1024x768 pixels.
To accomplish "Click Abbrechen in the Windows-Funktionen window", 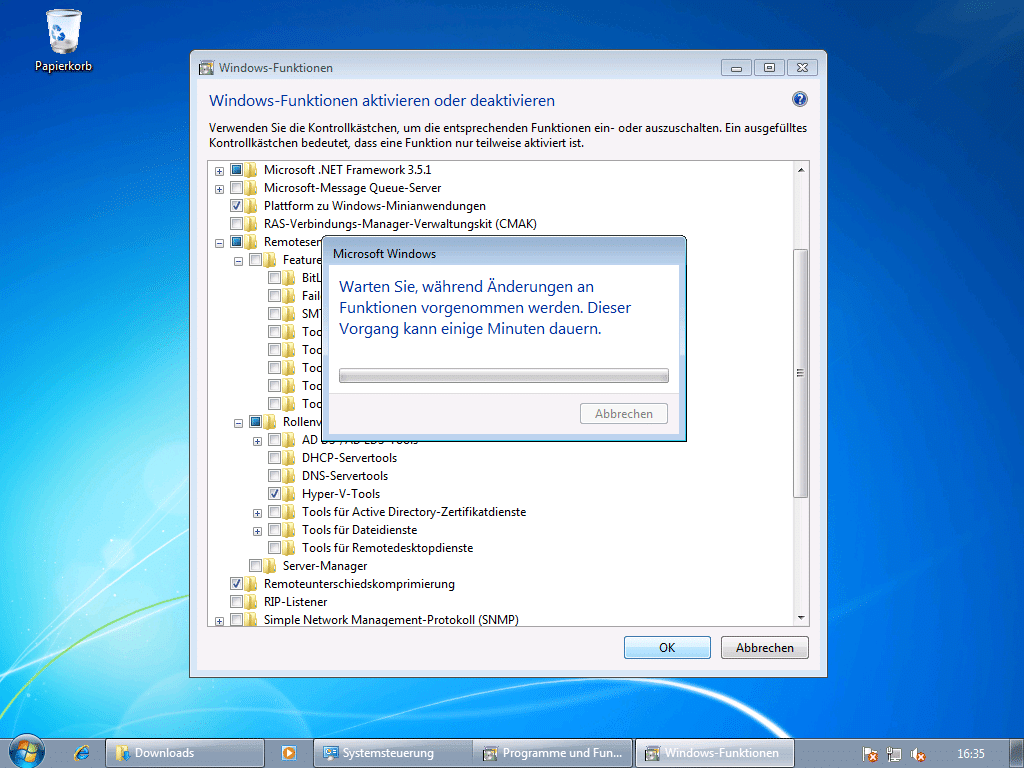I will (x=765, y=648).
